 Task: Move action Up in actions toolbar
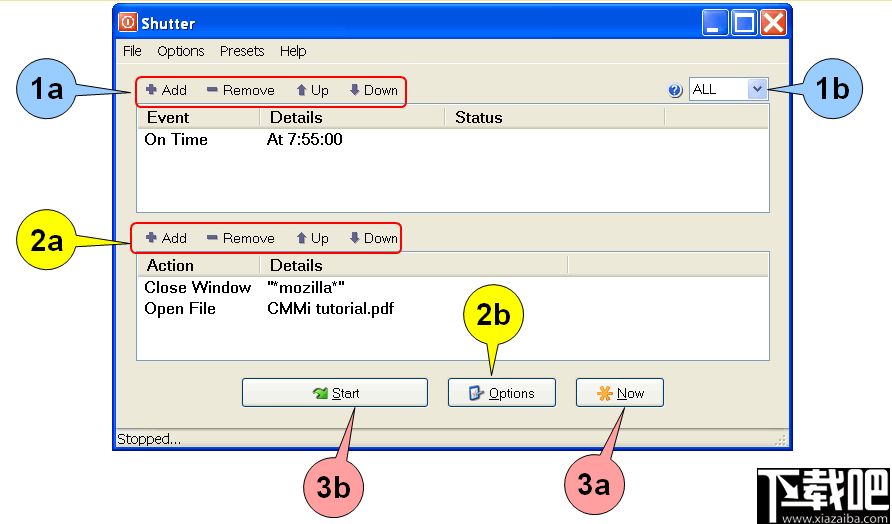312,238
